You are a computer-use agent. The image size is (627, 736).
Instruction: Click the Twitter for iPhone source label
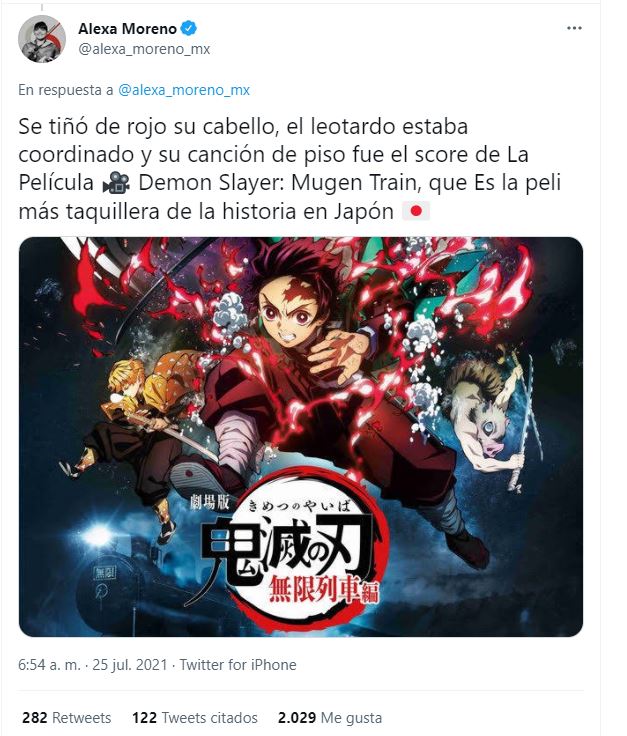(x=238, y=665)
